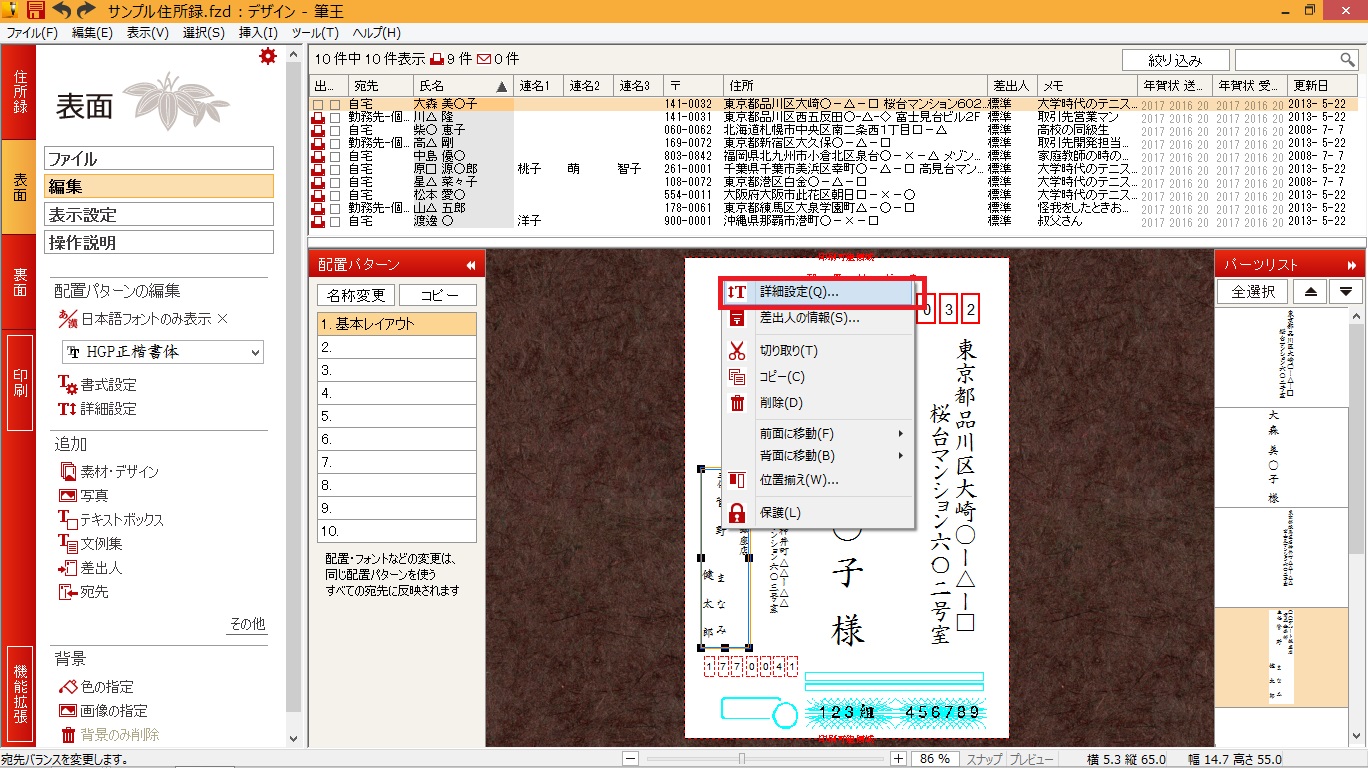Click the 絞り込み button
1368x768 pixels.
pos(1176,60)
